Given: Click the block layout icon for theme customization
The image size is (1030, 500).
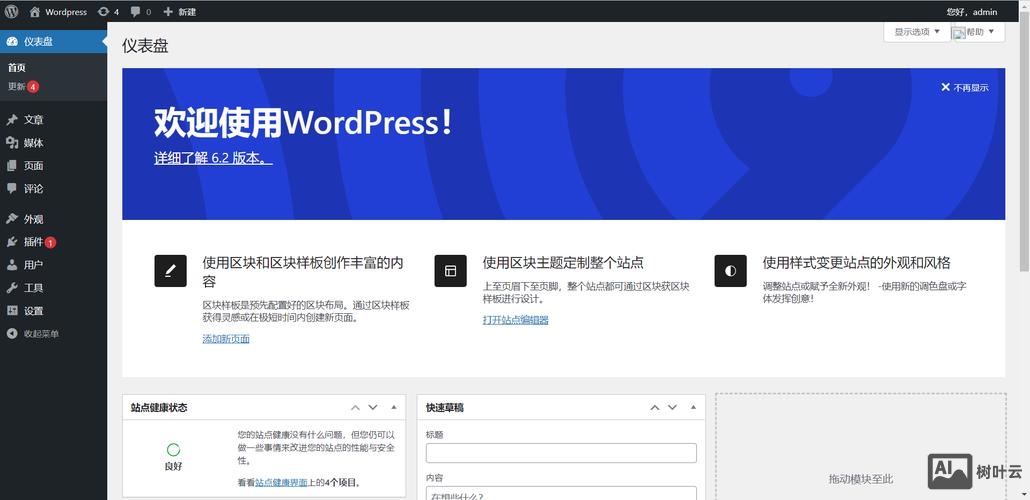Looking at the screenshot, I should click(x=451, y=271).
